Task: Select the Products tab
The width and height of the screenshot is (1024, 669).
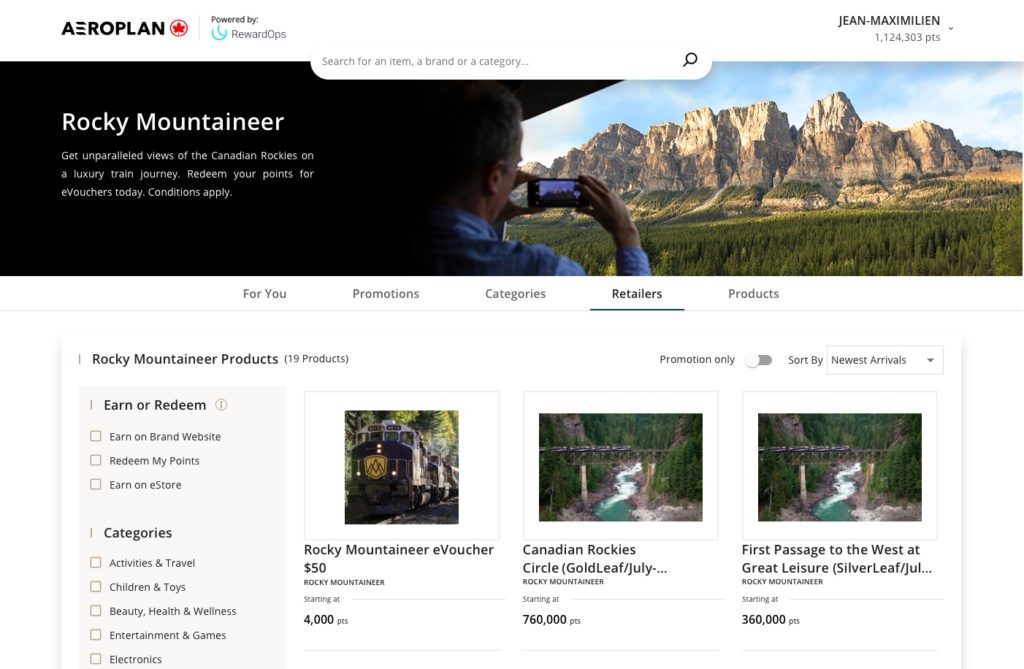Action: click(x=752, y=293)
